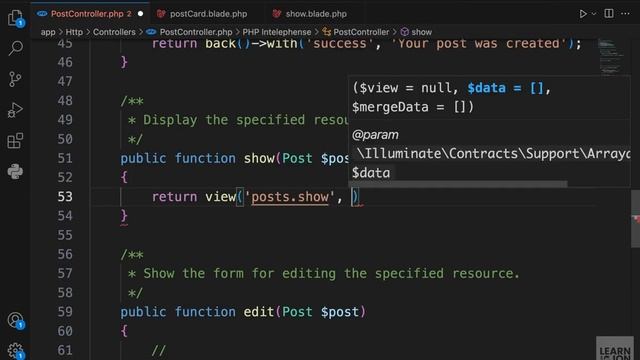Click the unsaved dot on PostController.php tab

(x=140, y=14)
